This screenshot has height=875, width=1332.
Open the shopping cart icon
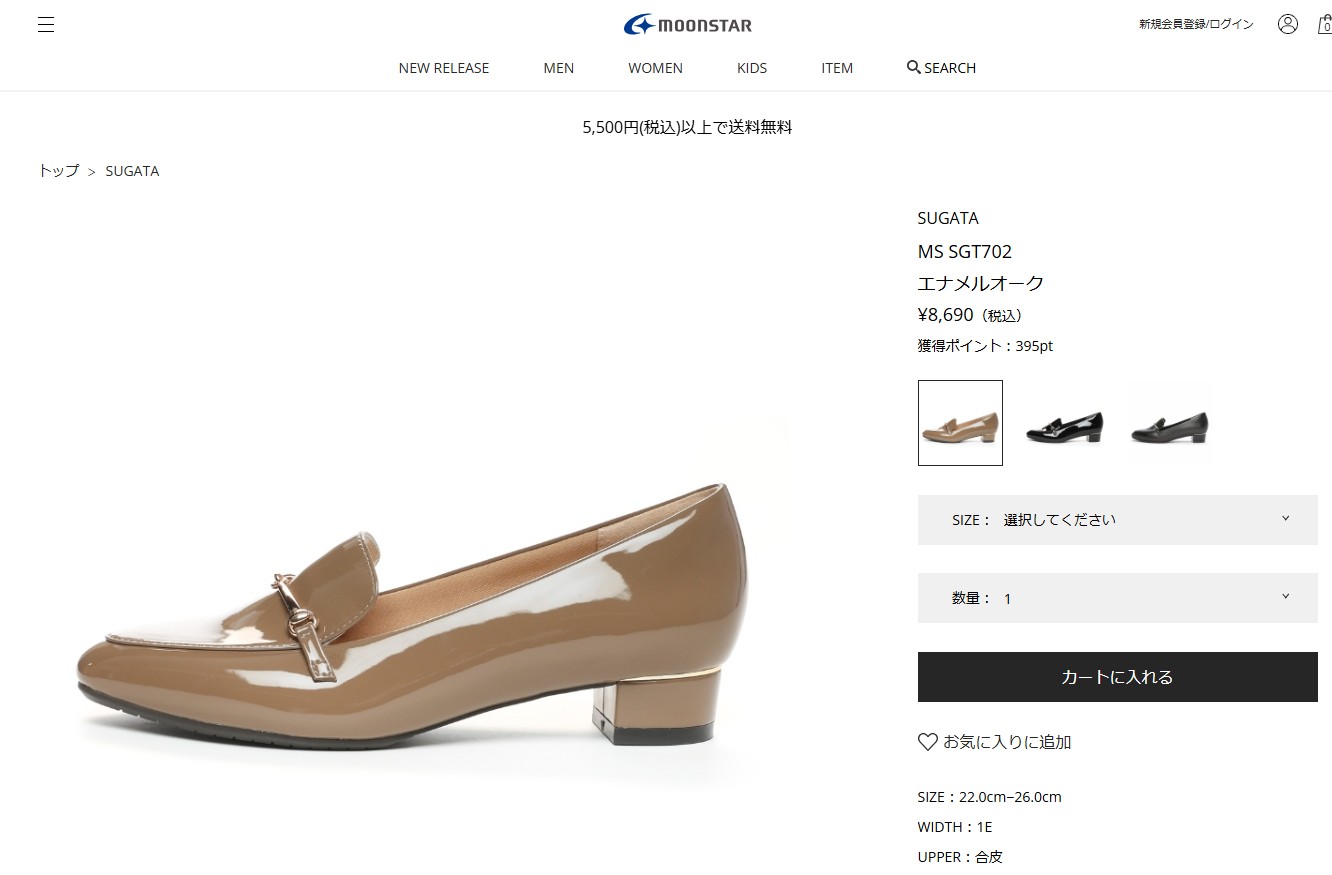1326,24
